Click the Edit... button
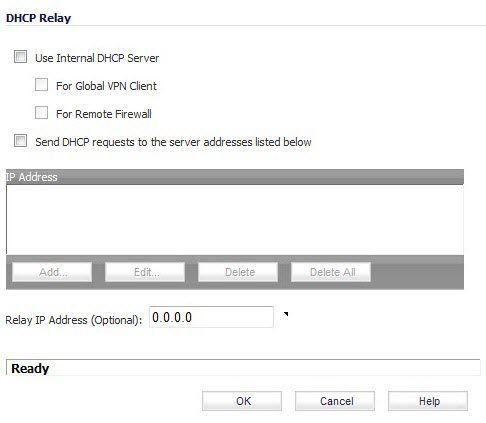 point(145,272)
